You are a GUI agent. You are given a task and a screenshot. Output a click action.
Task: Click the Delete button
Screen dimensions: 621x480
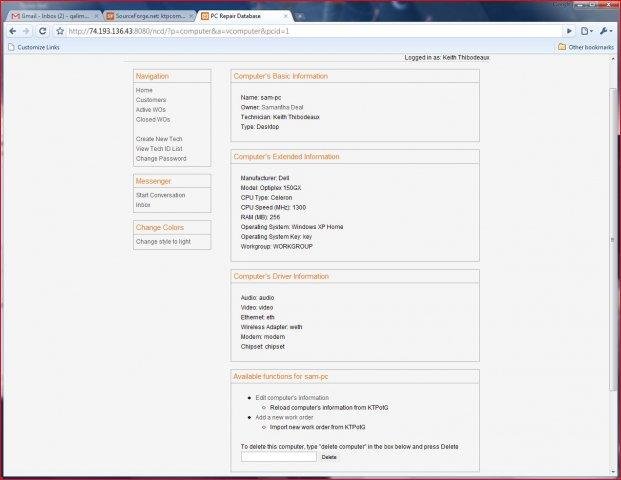coord(329,457)
